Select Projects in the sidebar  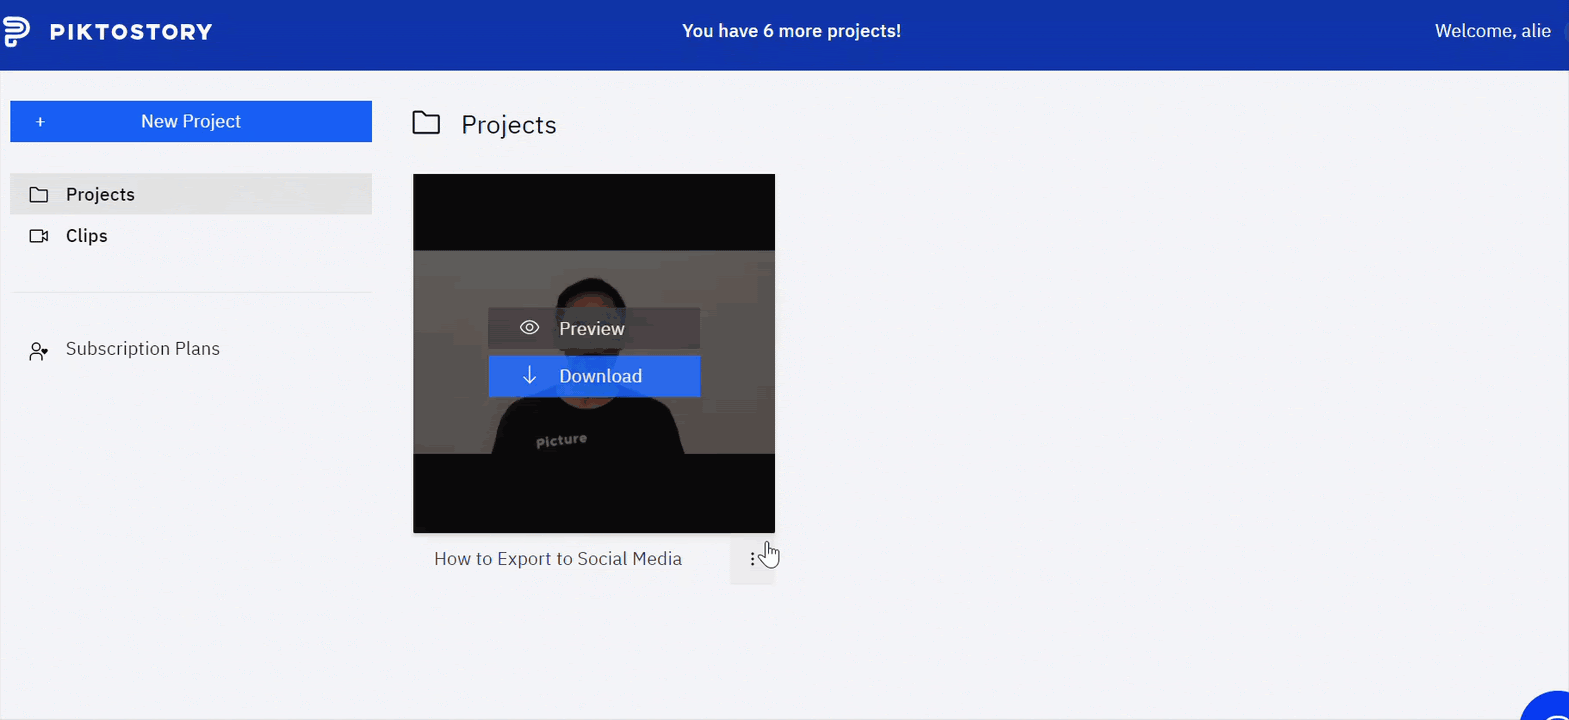click(191, 194)
